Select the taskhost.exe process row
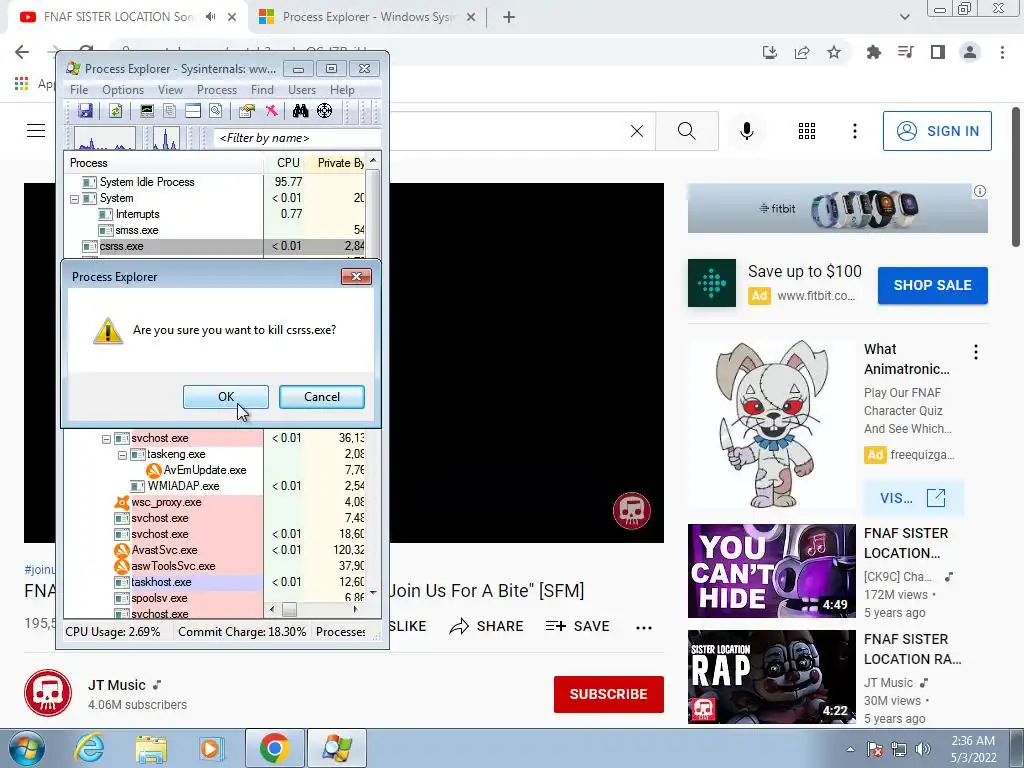 [x=216, y=583]
